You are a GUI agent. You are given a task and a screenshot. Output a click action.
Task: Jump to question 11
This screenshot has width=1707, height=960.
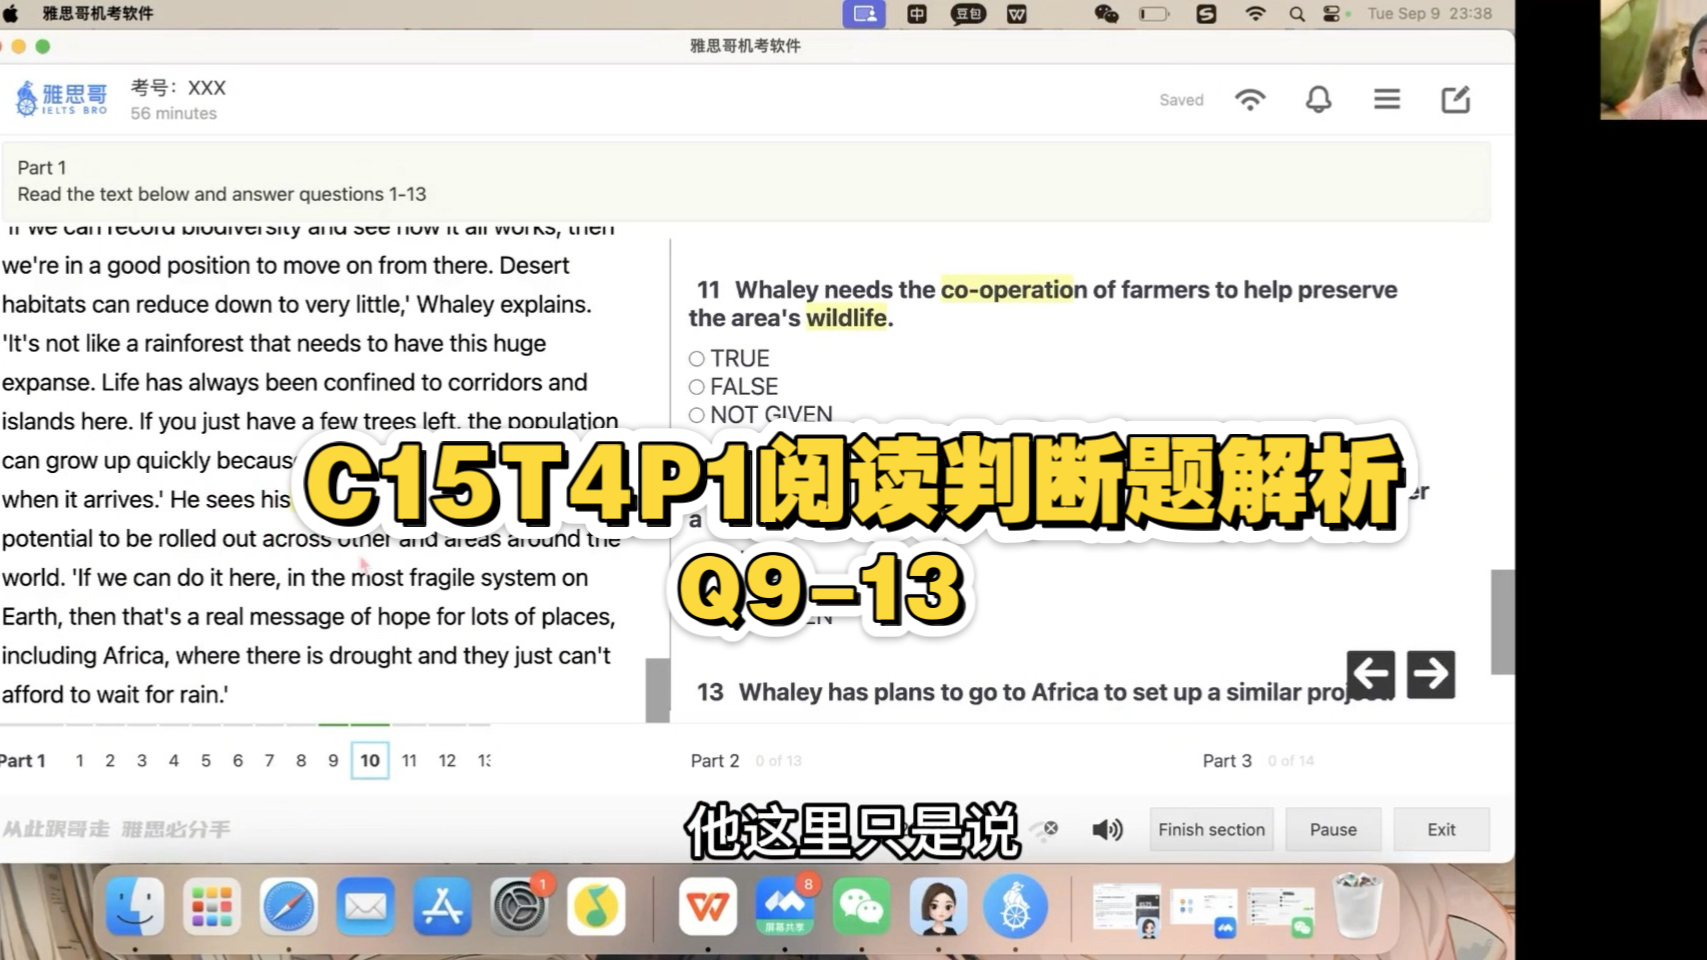[x=409, y=760]
